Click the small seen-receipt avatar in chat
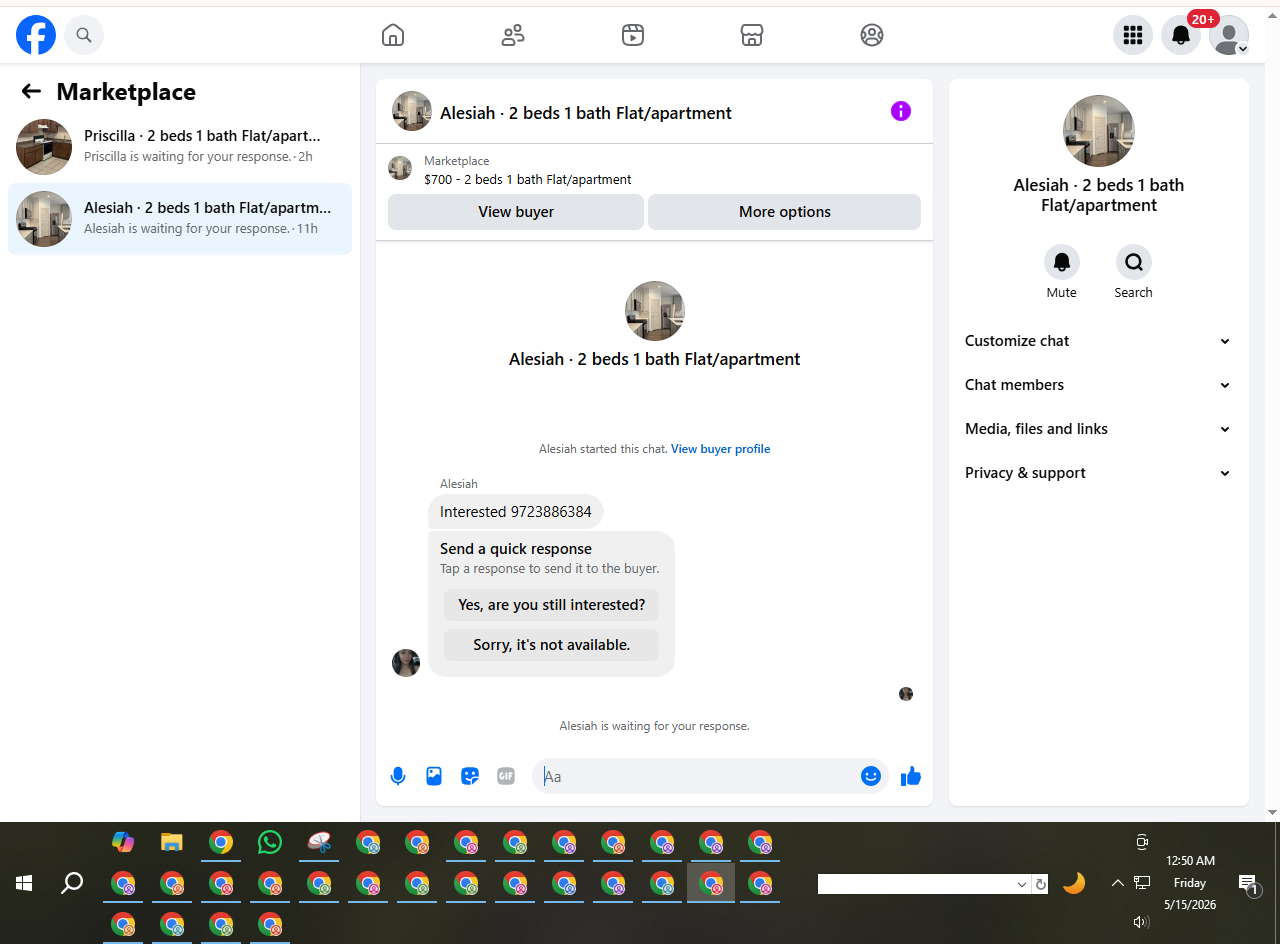 [906, 694]
